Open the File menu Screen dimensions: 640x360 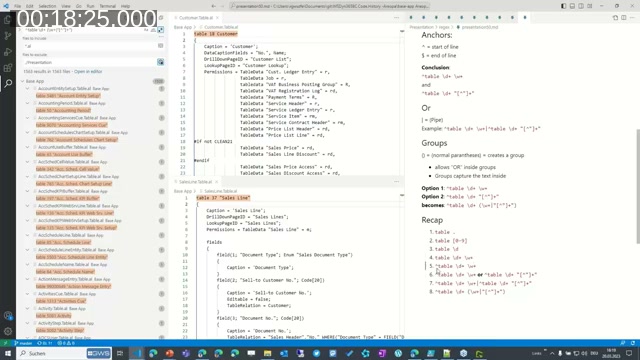(x=17, y=6)
